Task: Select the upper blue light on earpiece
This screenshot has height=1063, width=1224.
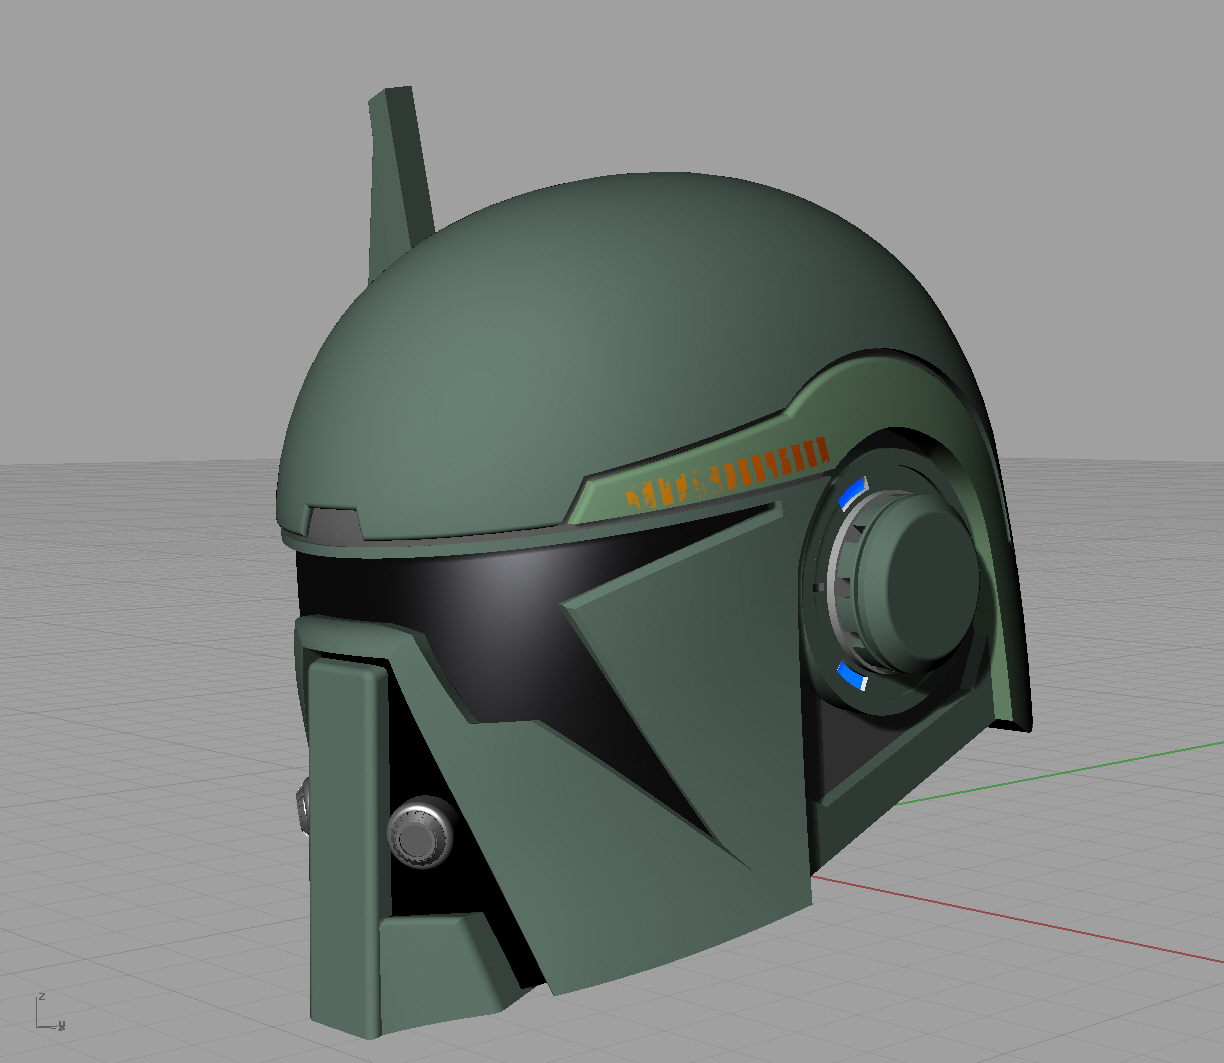Action: click(x=851, y=492)
